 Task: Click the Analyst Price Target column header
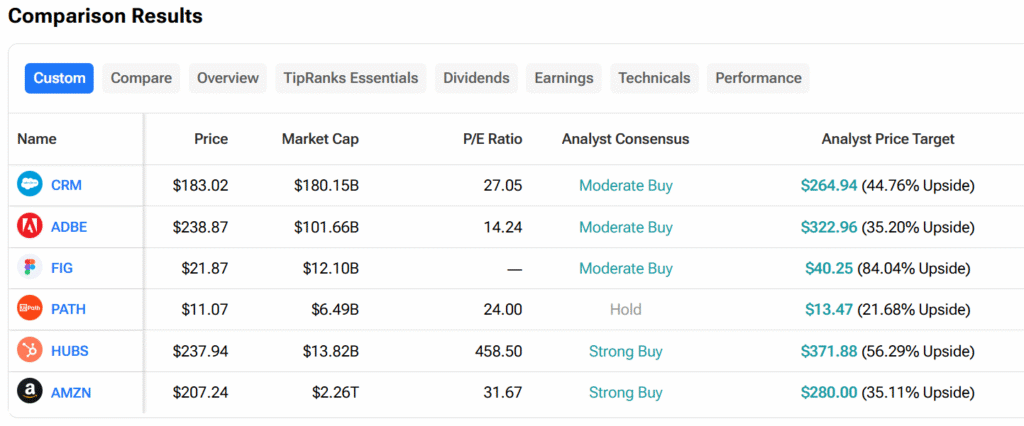point(887,139)
